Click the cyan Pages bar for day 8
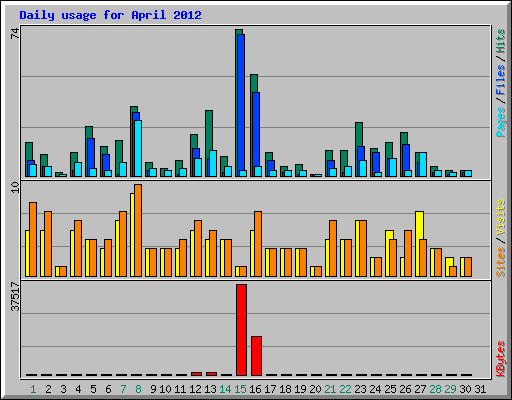512x400 pixels. [138, 148]
